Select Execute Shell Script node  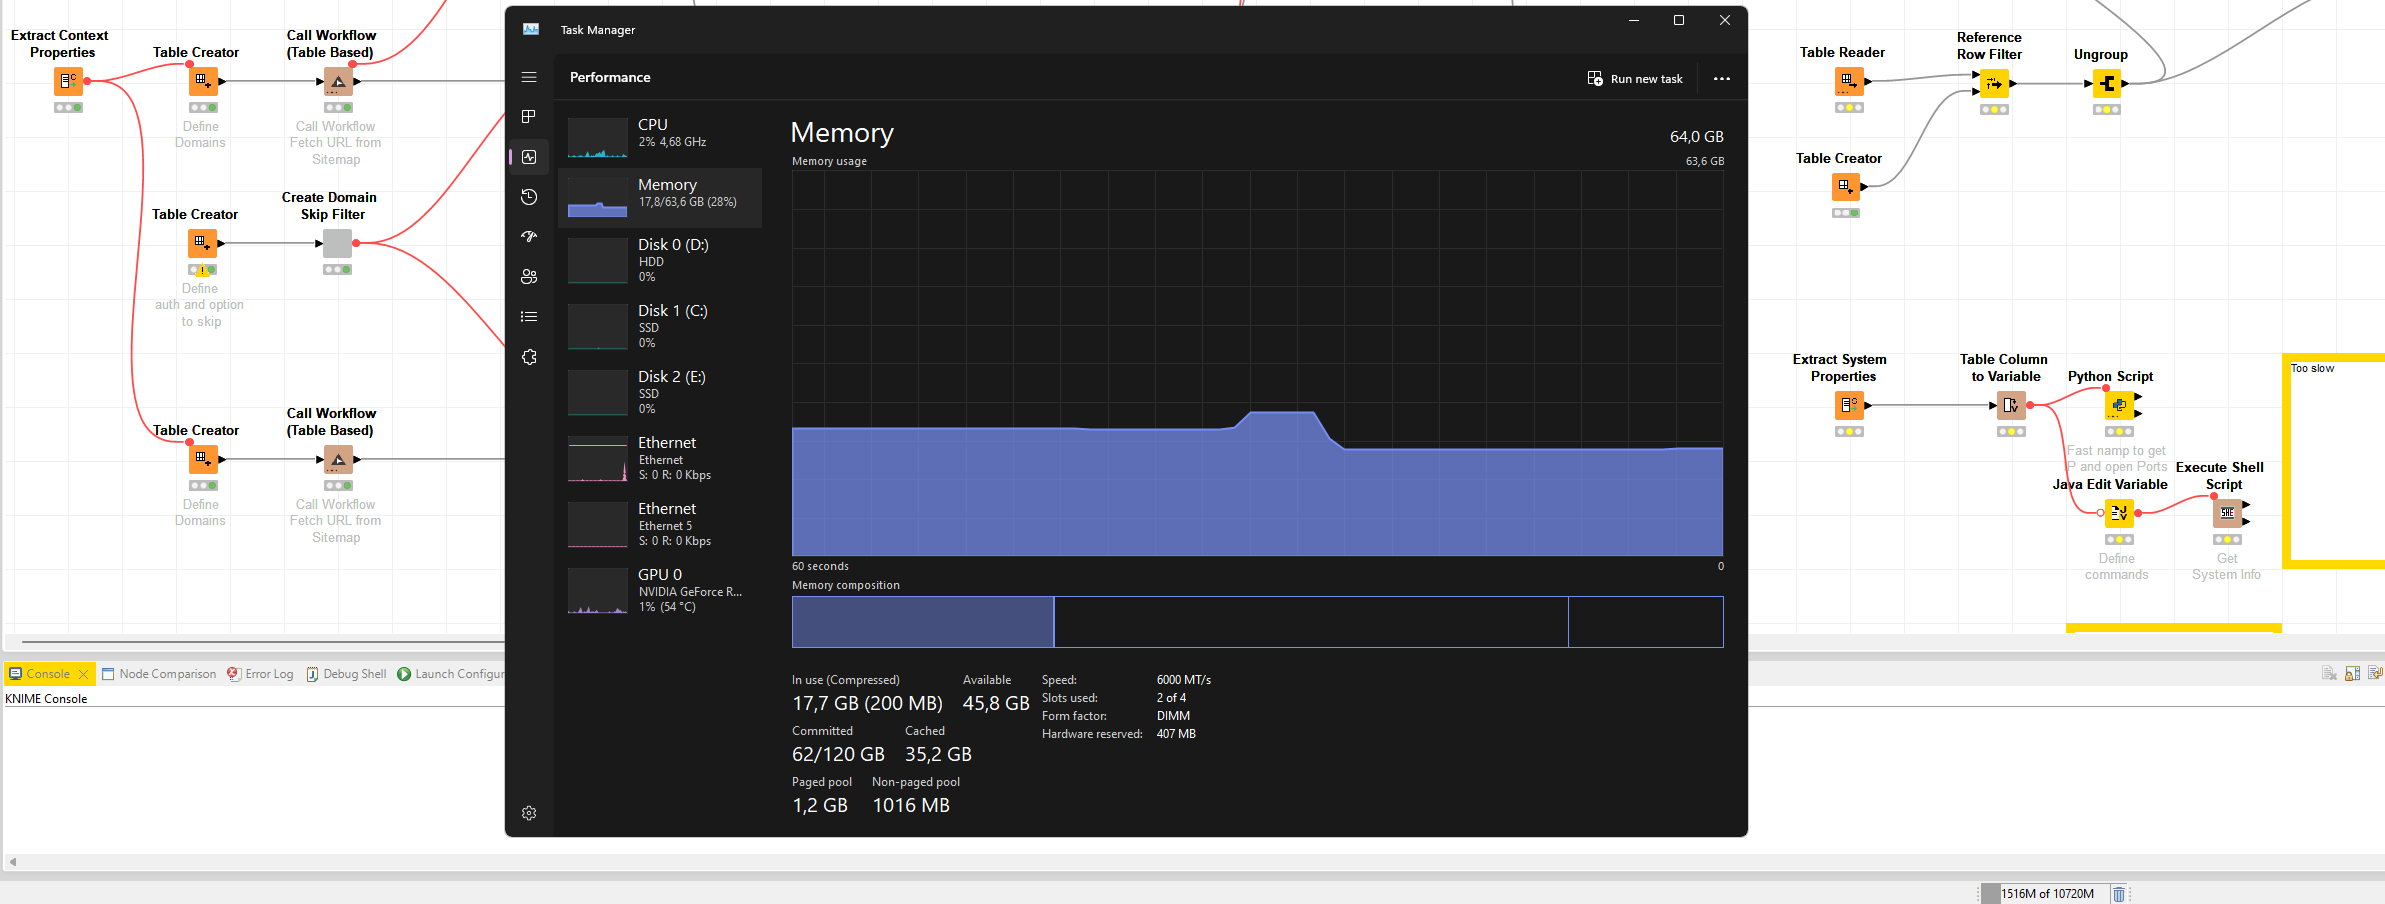pos(2227,513)
